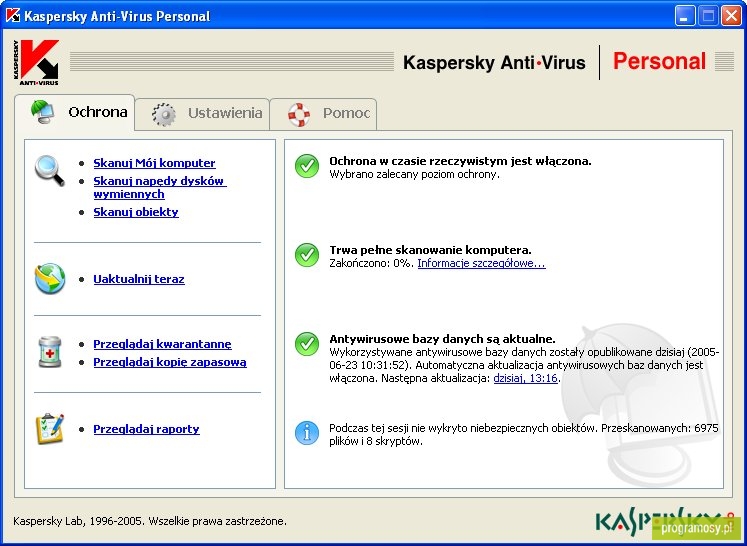747x546 pixels.
Task: Click 'Trwa pełne skanowanie komputera.' heading
Action: coord(430,250)
